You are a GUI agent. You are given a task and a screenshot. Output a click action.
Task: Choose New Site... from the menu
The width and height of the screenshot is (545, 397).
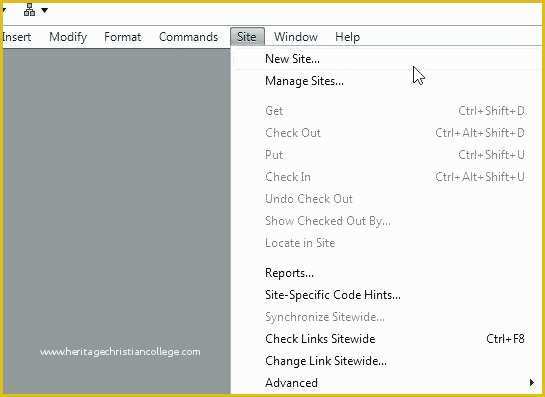[x=385, y=59]
